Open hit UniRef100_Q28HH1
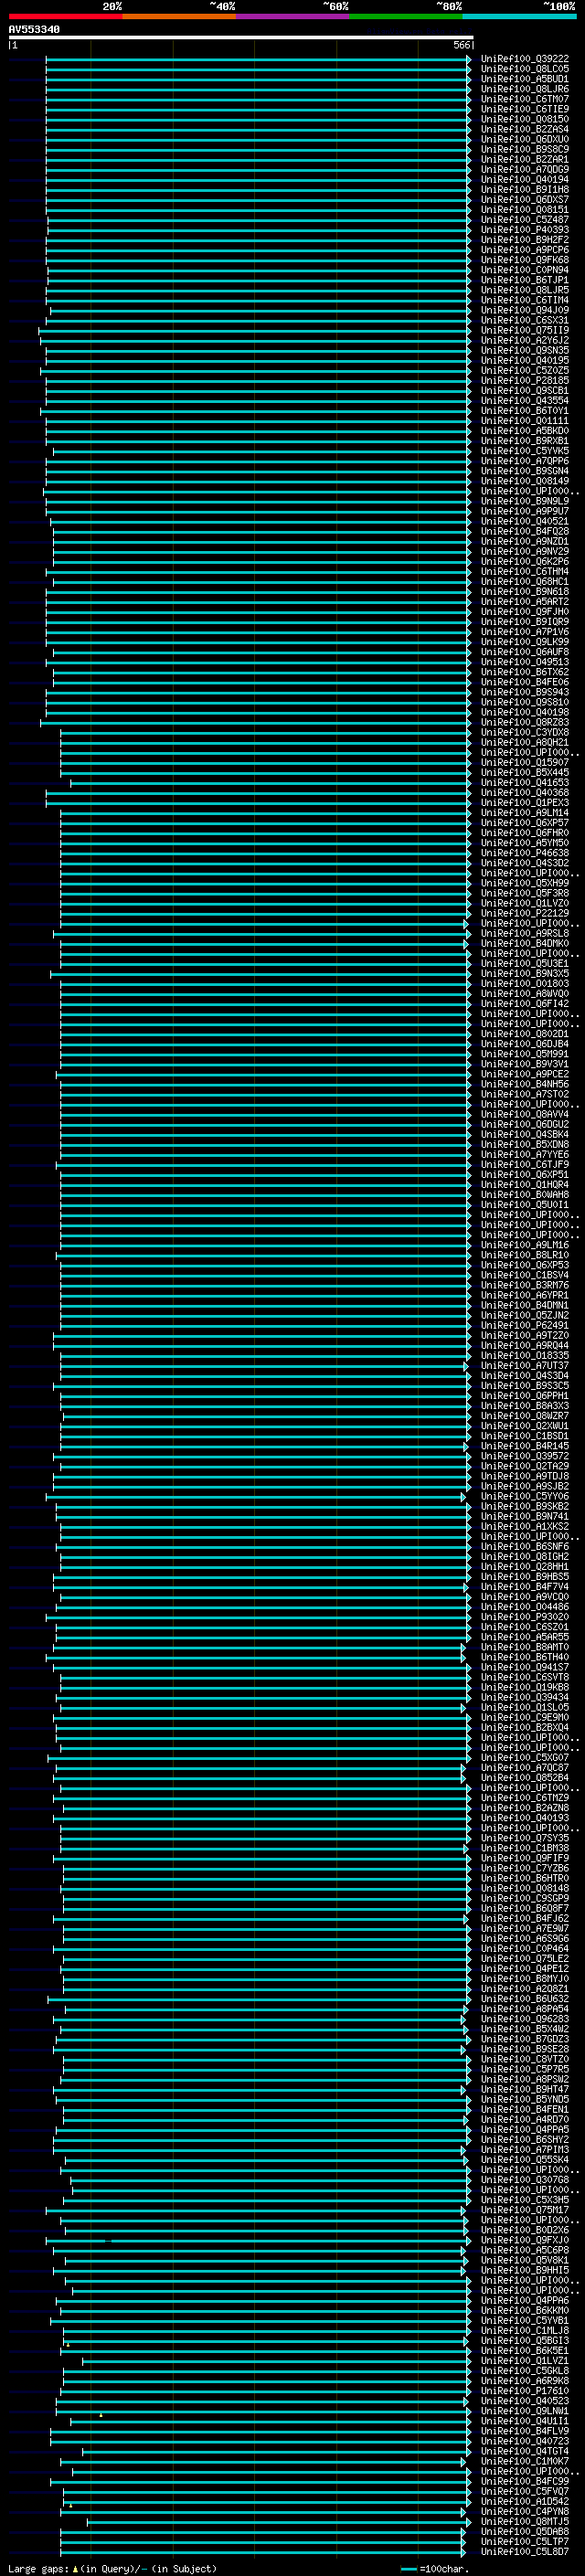Image resolution: width=585 pixels, height=2576 pixels. pos(524,1567)
